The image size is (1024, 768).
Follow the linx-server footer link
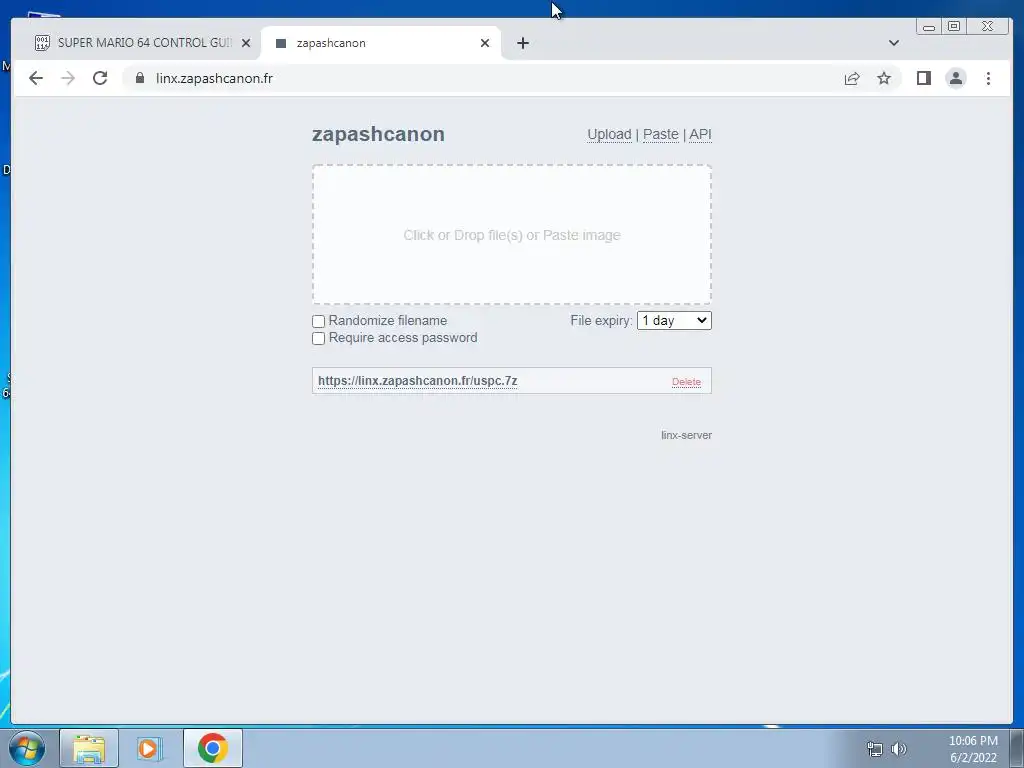click(686, 435)
